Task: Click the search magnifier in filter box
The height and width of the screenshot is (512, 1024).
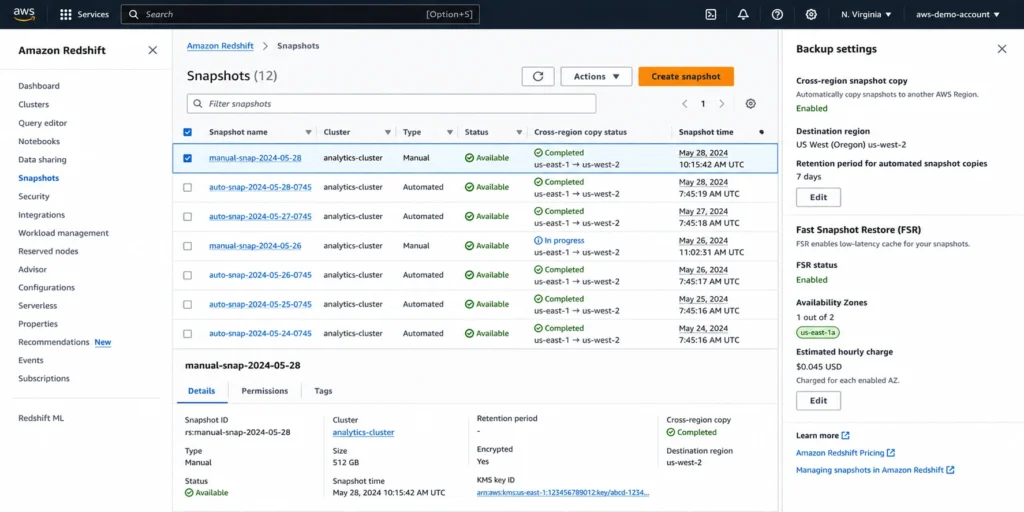Action: pyautogui.click(x=198, y=104)
